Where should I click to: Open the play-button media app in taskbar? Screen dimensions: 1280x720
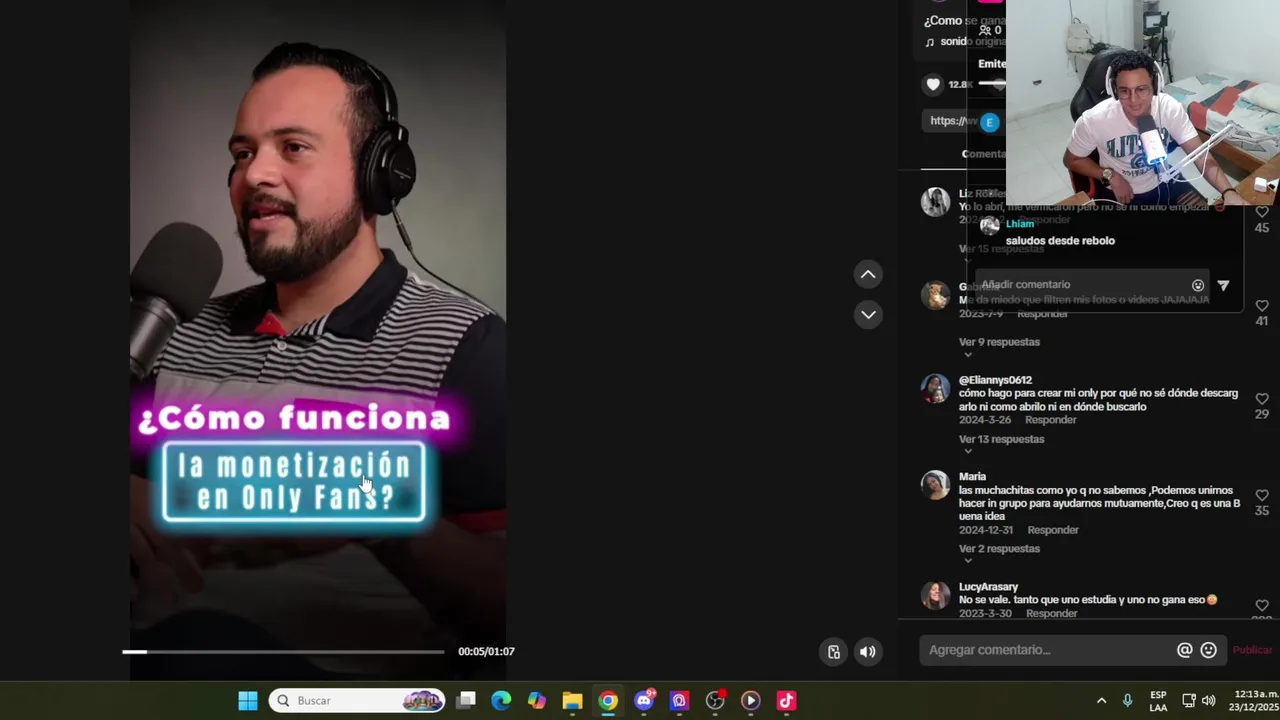pyautogui.click(x=750, y=701)
